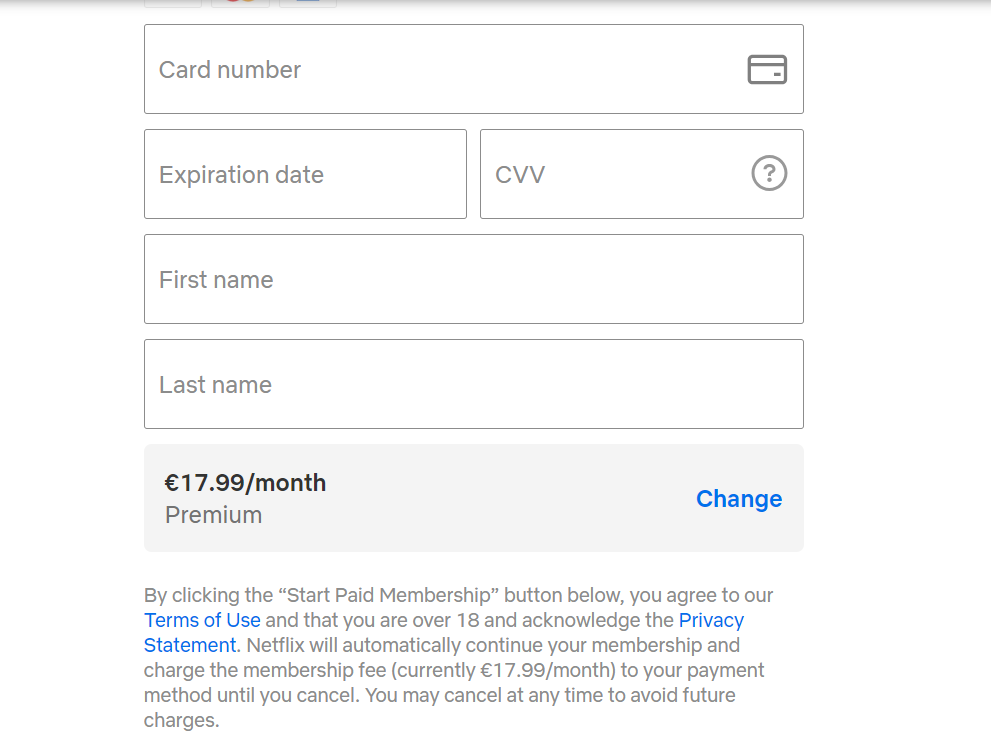The image size is (991, 753).
Task: Click the gray plan summary box
Action: [x=474, y=498]
